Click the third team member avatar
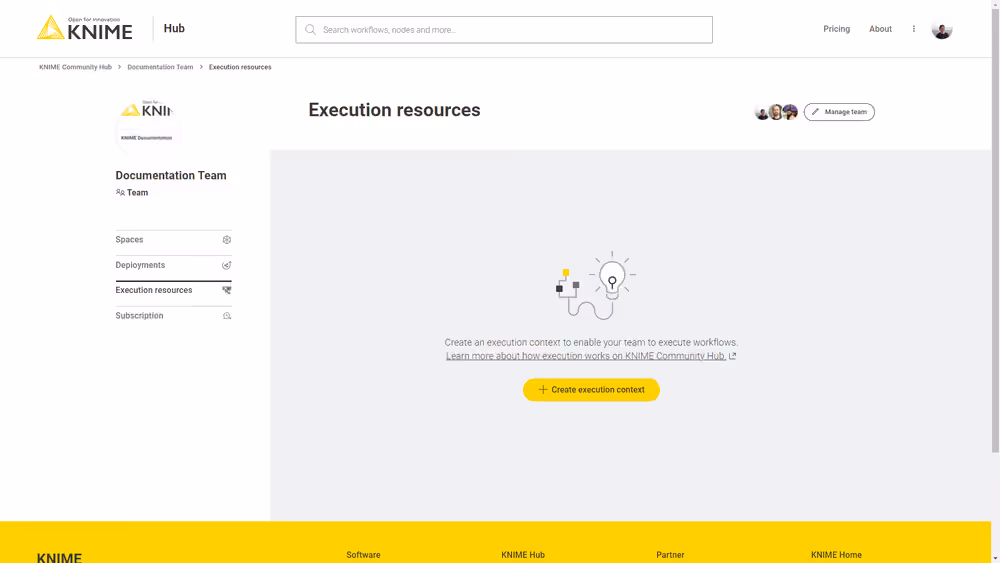 pos(790,112)
